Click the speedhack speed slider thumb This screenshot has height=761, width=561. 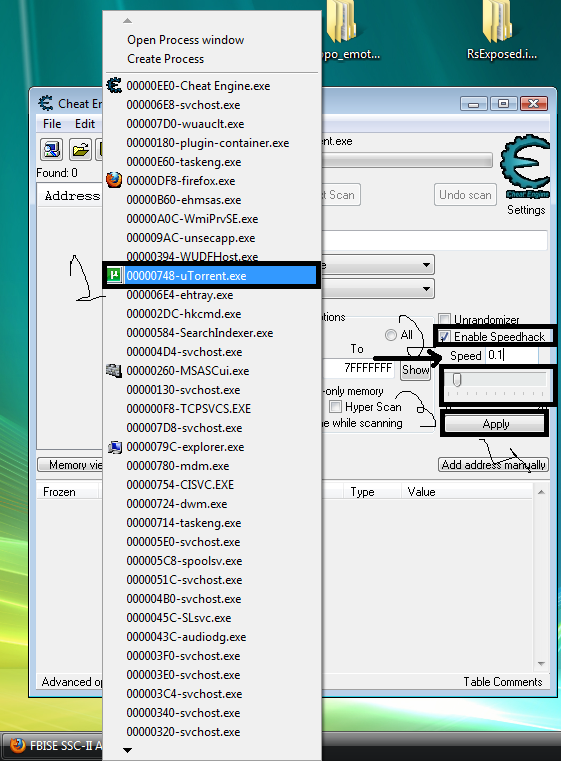point(456,380)
